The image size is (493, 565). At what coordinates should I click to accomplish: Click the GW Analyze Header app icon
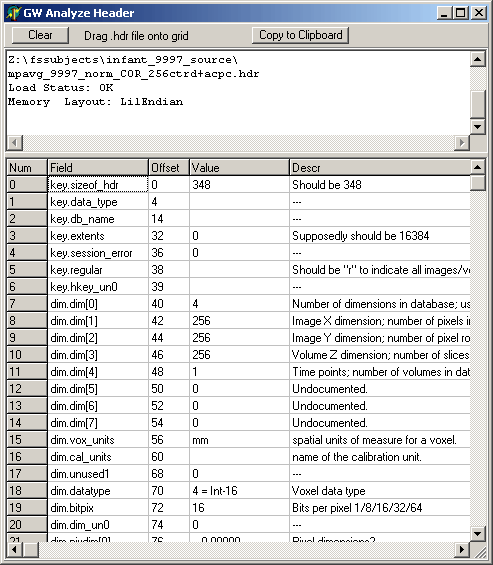click(13, 13)
